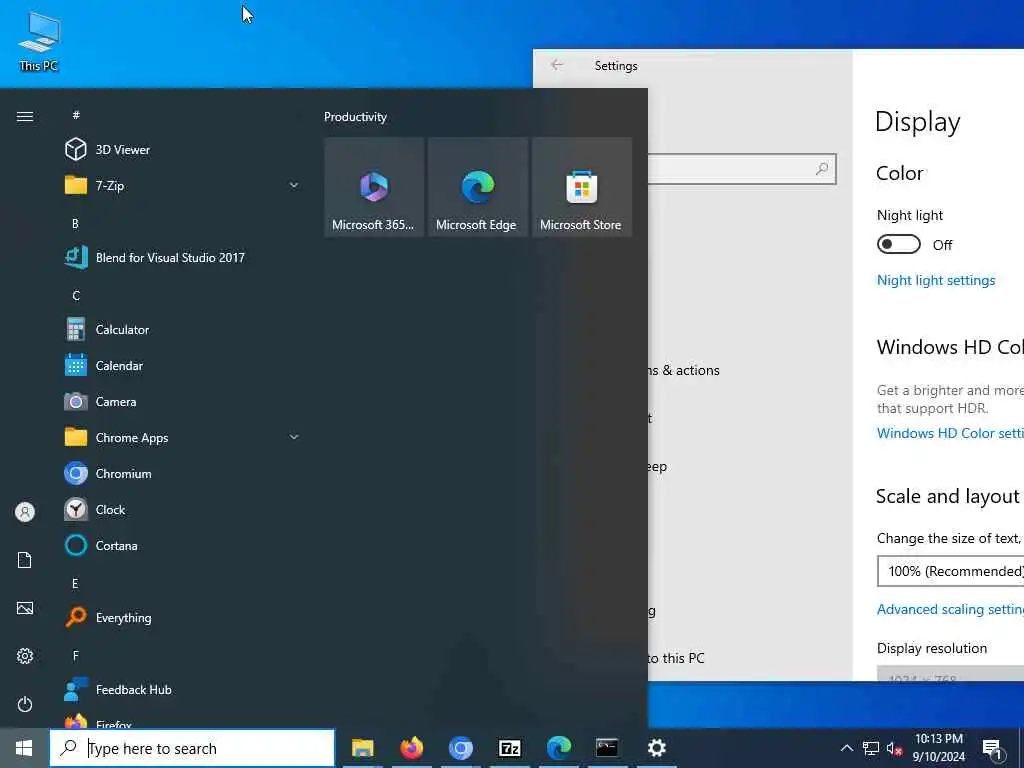Click the network icon in the tray
This screenshot has width=1024, height=768.
(871, 748)
